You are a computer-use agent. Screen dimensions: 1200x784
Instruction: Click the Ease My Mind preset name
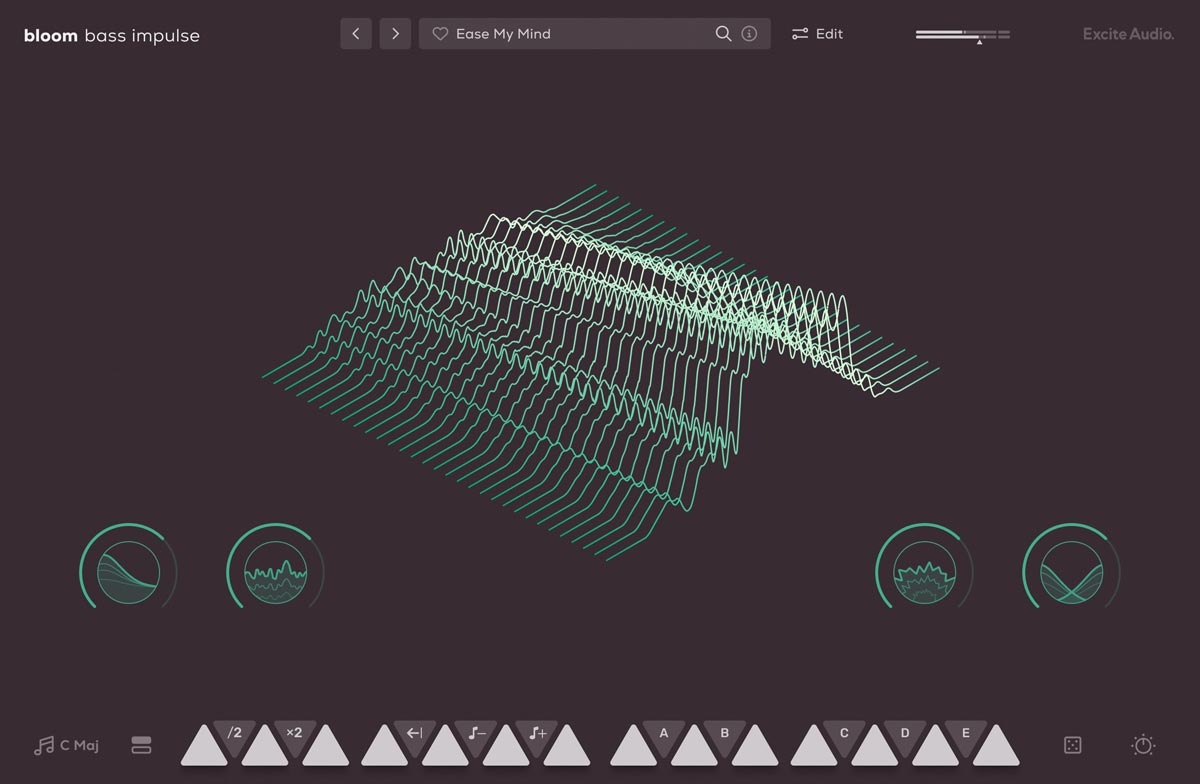click(x=504, y=33)
